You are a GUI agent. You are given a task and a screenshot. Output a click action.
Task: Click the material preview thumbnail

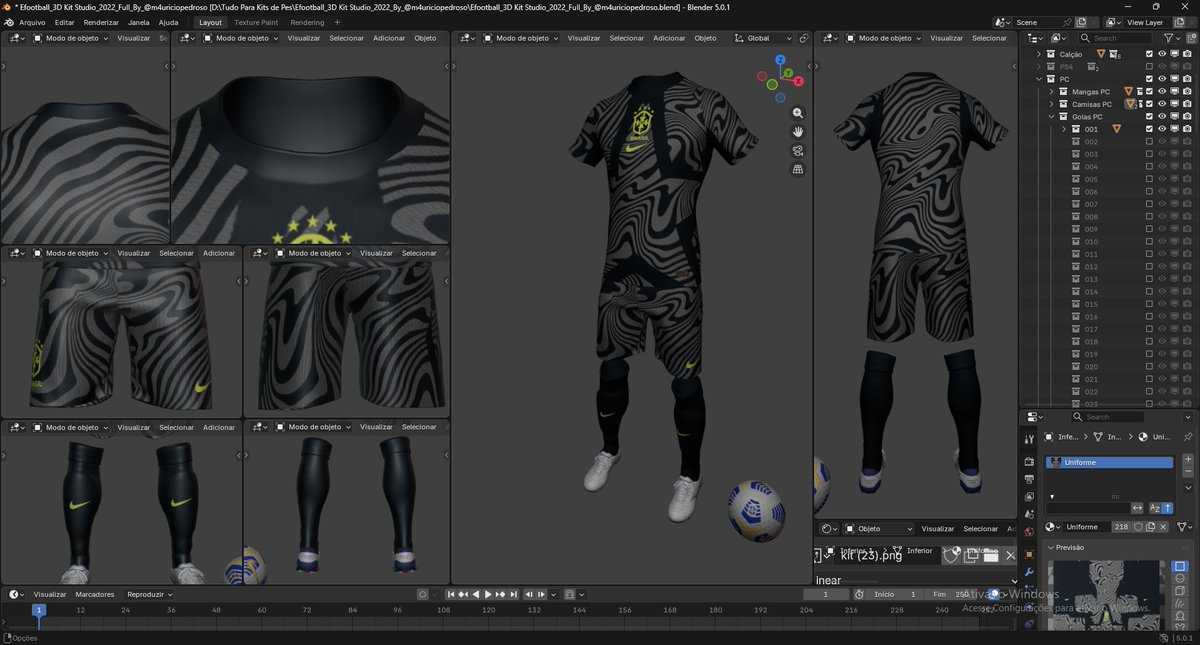click(x=1108, y=594)
